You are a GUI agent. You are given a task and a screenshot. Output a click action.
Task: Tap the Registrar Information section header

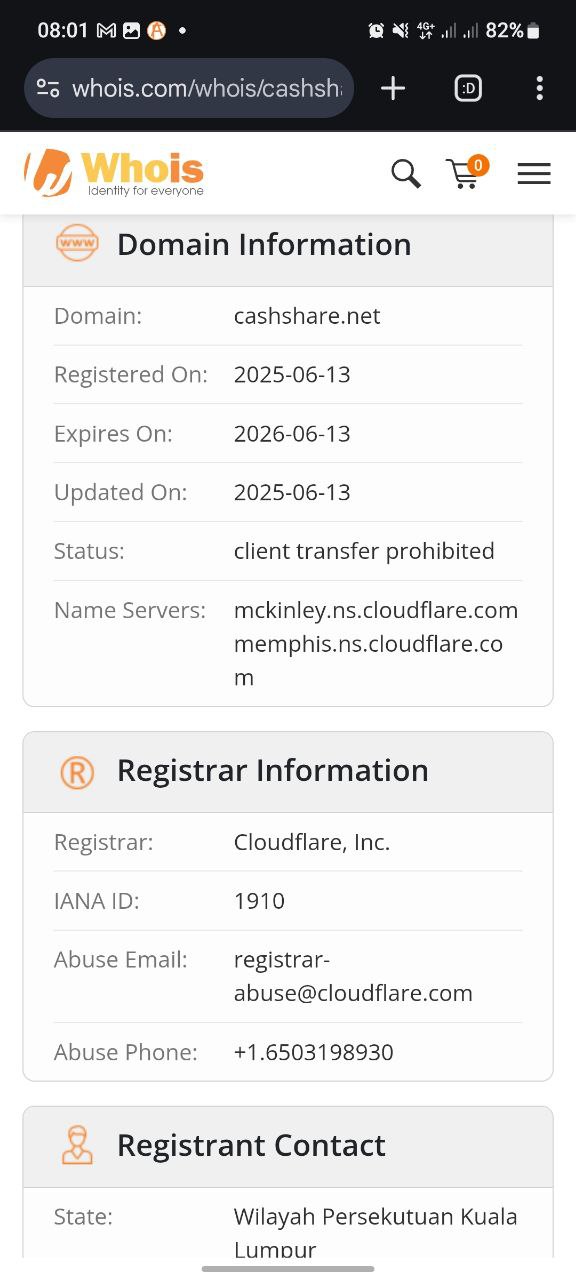pos(288,772)
